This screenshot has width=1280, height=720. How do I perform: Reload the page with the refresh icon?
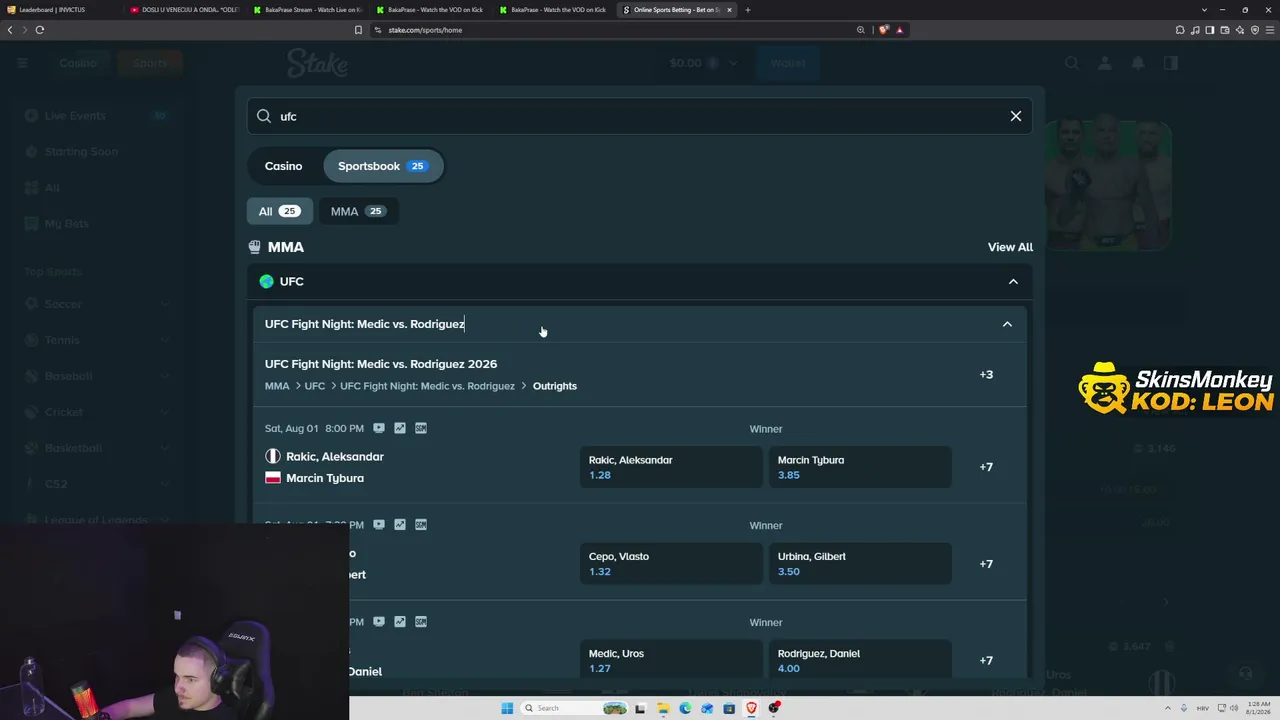(40, 30)
